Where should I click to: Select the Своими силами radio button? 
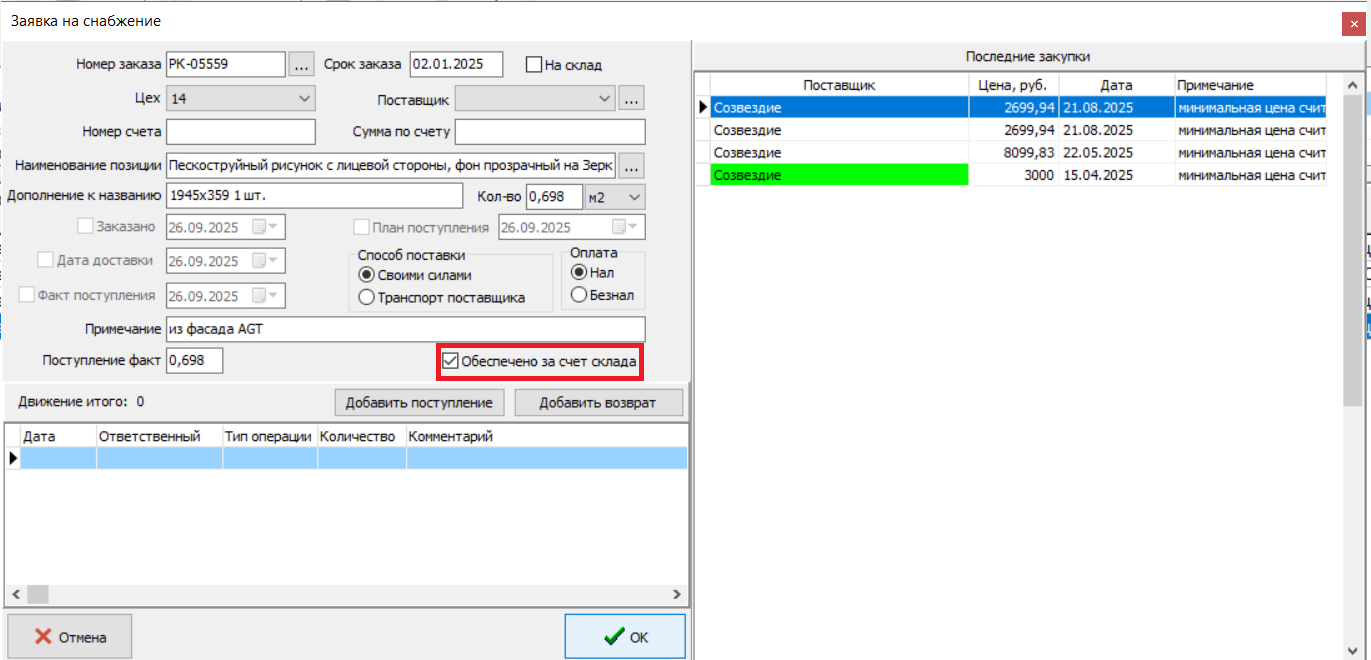366,275
